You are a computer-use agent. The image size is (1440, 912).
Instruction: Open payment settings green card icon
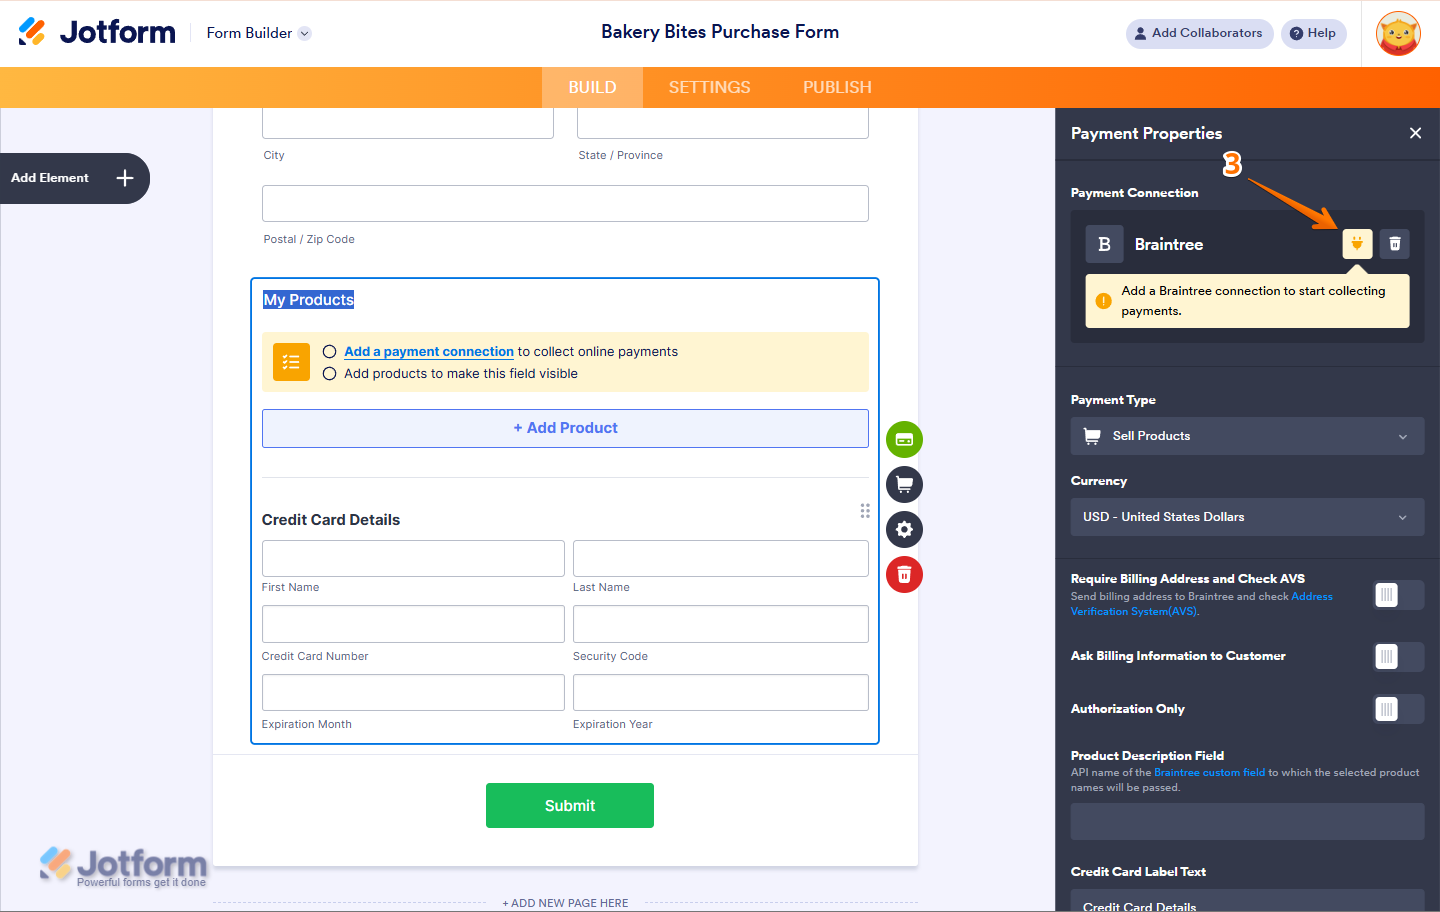click(904, 439)
